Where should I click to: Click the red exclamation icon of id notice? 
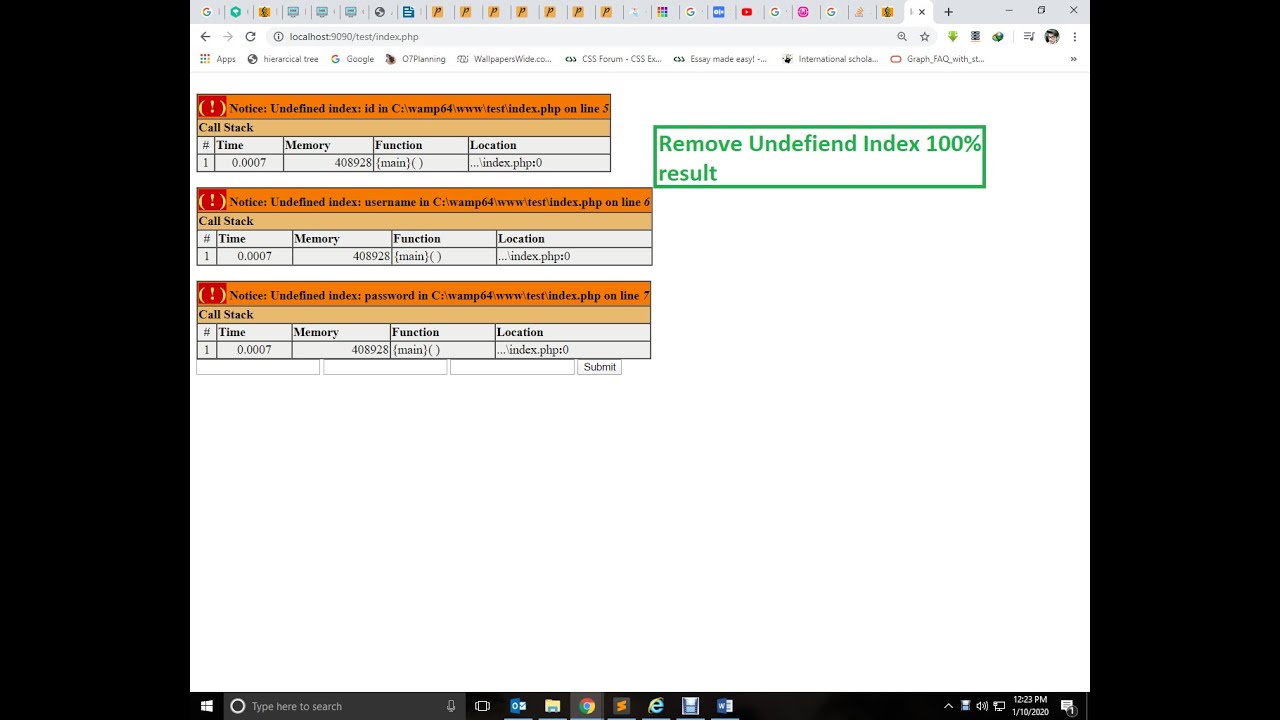pyautogui.click(x=212, y=107)
